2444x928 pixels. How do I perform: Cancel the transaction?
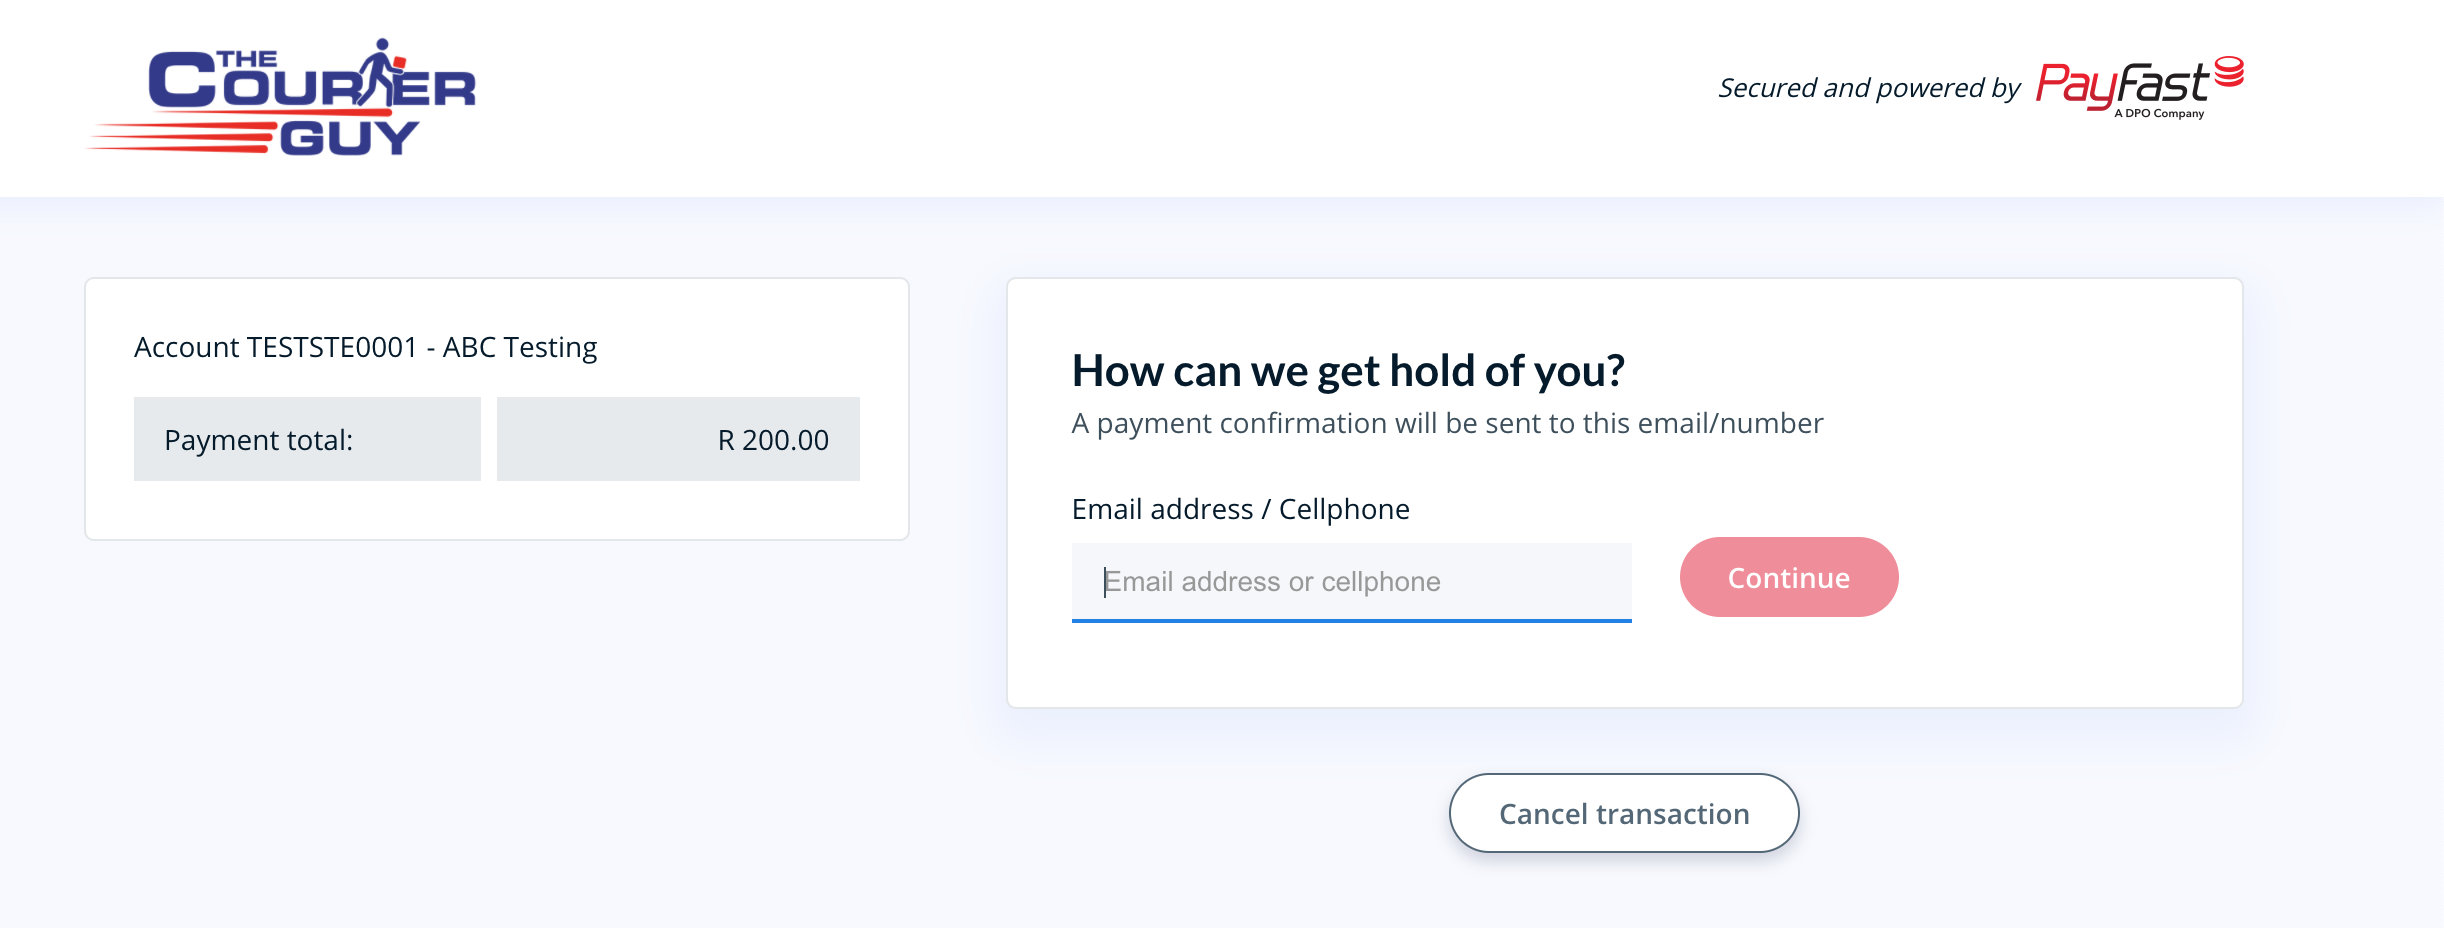click(1624, 813)
